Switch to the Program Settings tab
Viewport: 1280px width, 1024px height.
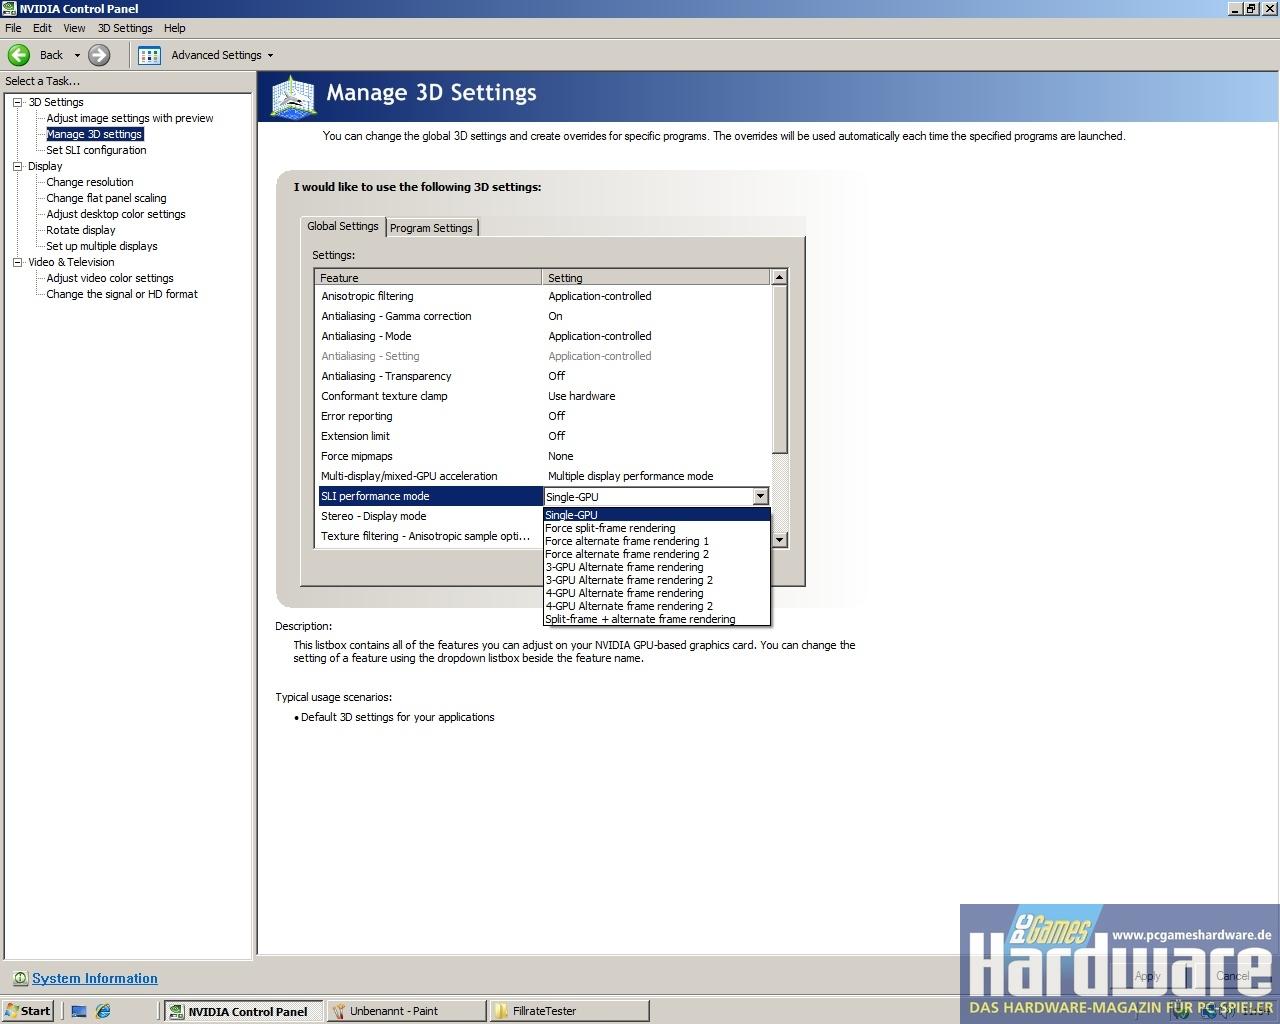coord(431,228)
